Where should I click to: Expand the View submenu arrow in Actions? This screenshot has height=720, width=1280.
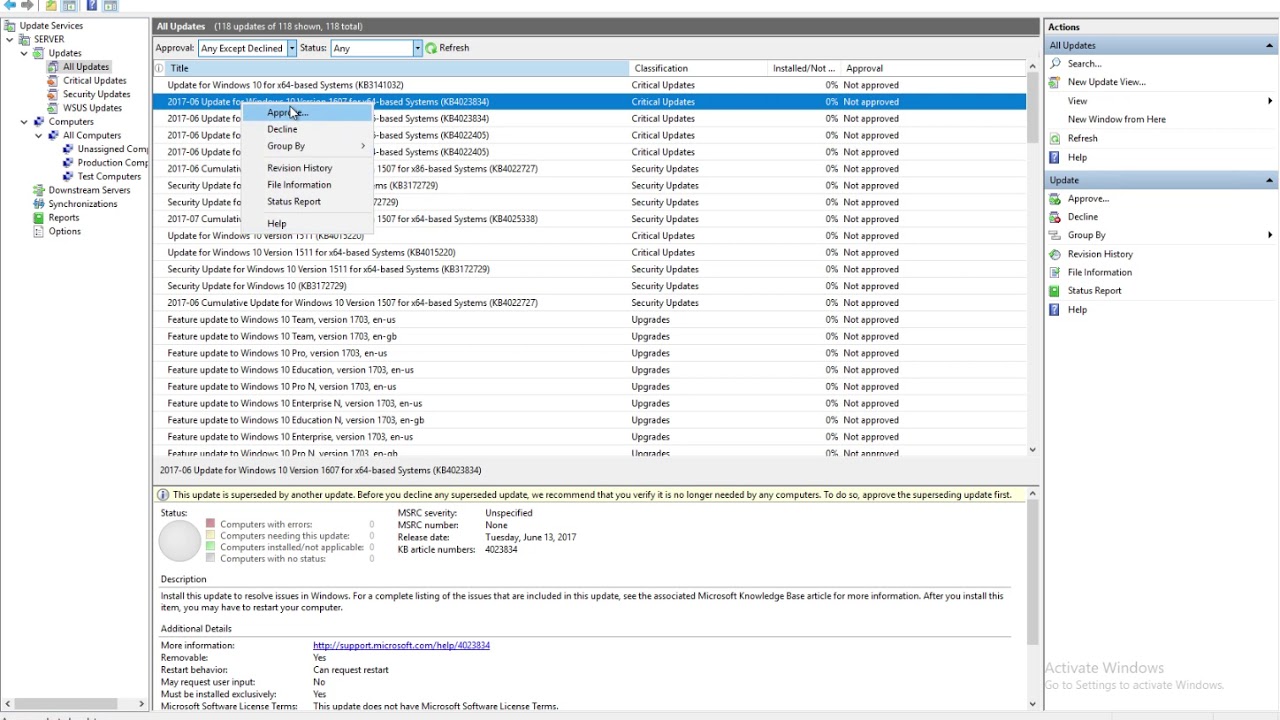pos(1270,101)
